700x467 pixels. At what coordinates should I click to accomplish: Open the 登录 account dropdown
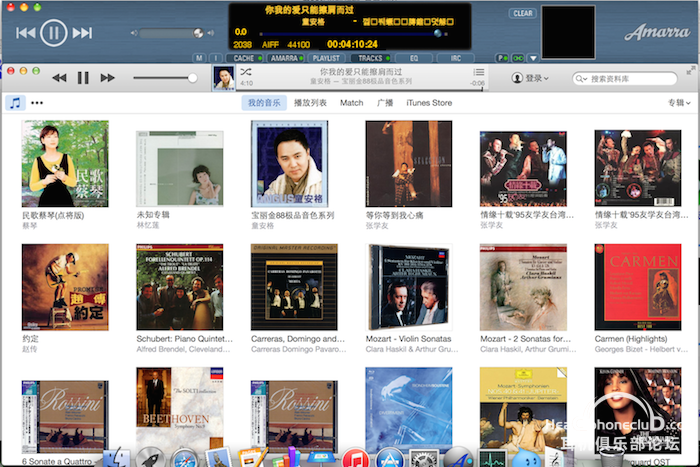point(530,78)
